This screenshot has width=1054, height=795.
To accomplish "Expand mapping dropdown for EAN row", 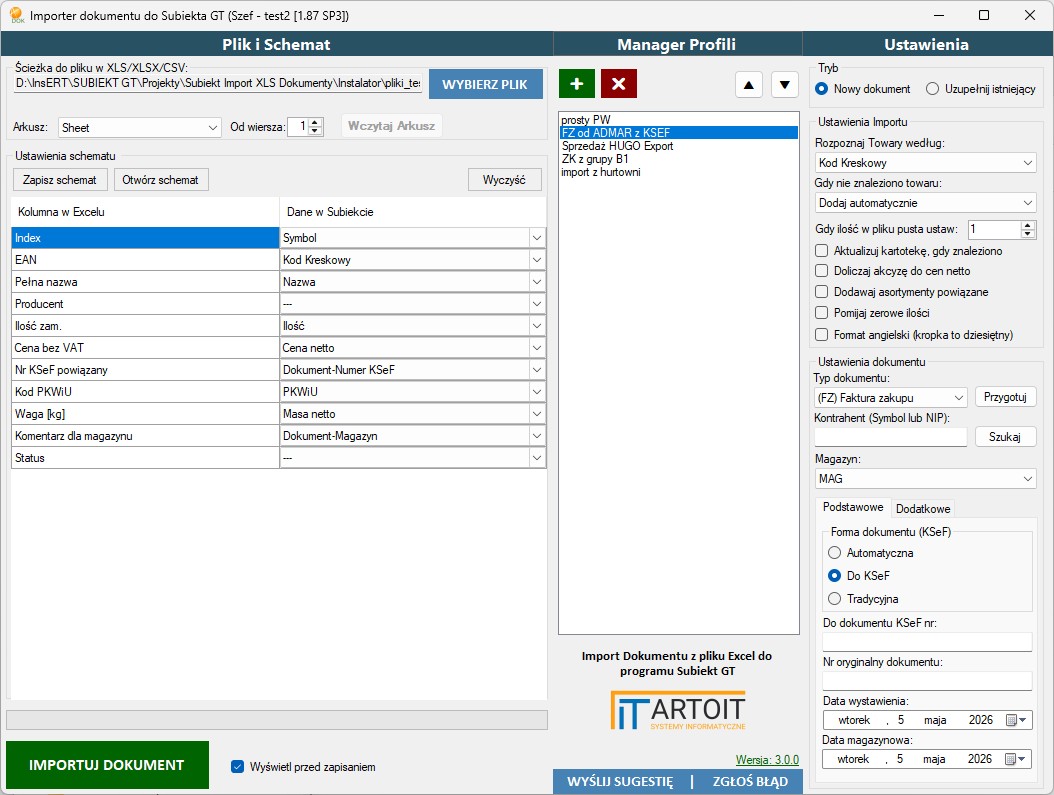I will coord(537,260).
